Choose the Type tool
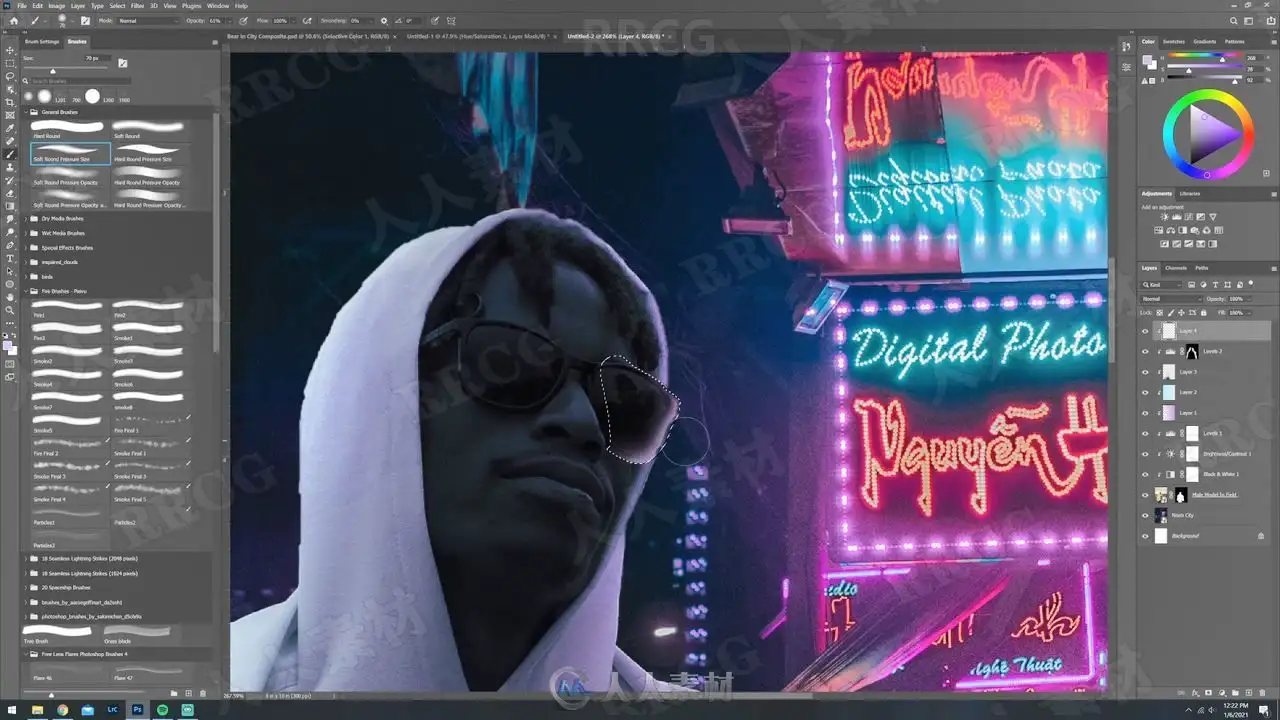Viewport: 1280px width, 720px height. click(x=10, y=258)
